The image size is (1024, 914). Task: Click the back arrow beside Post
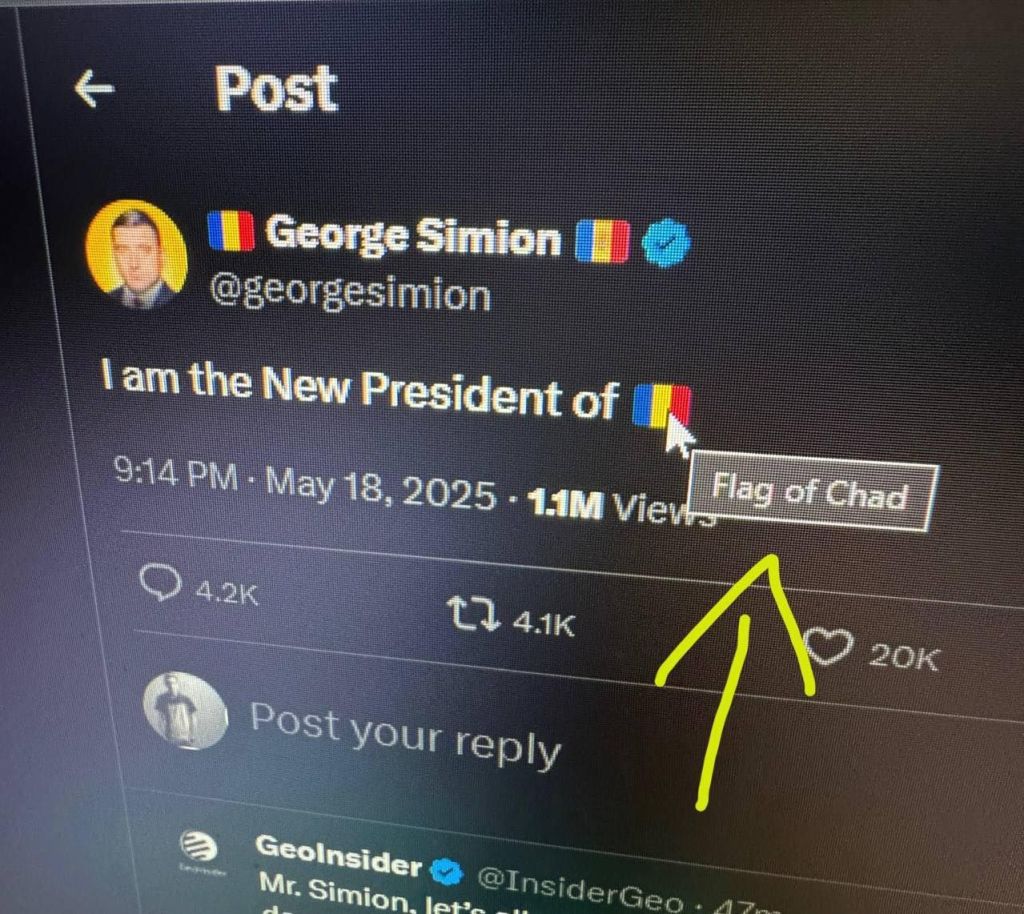tap(94, 90)
